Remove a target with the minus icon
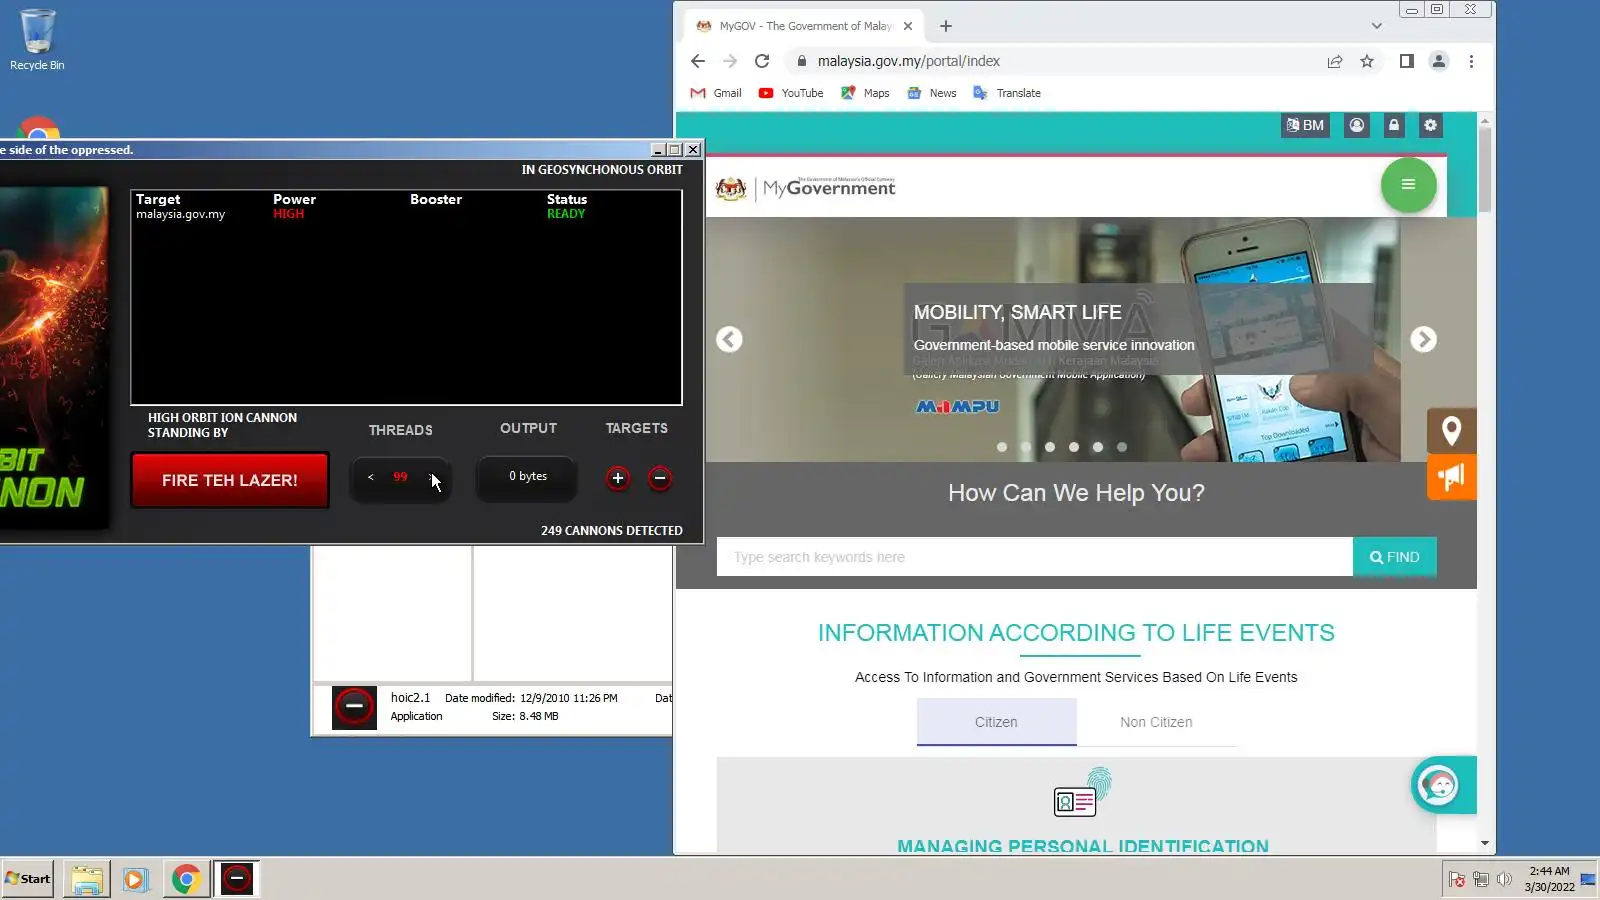The height and width of the screenshot is (900, 1600). pos(660,478)
